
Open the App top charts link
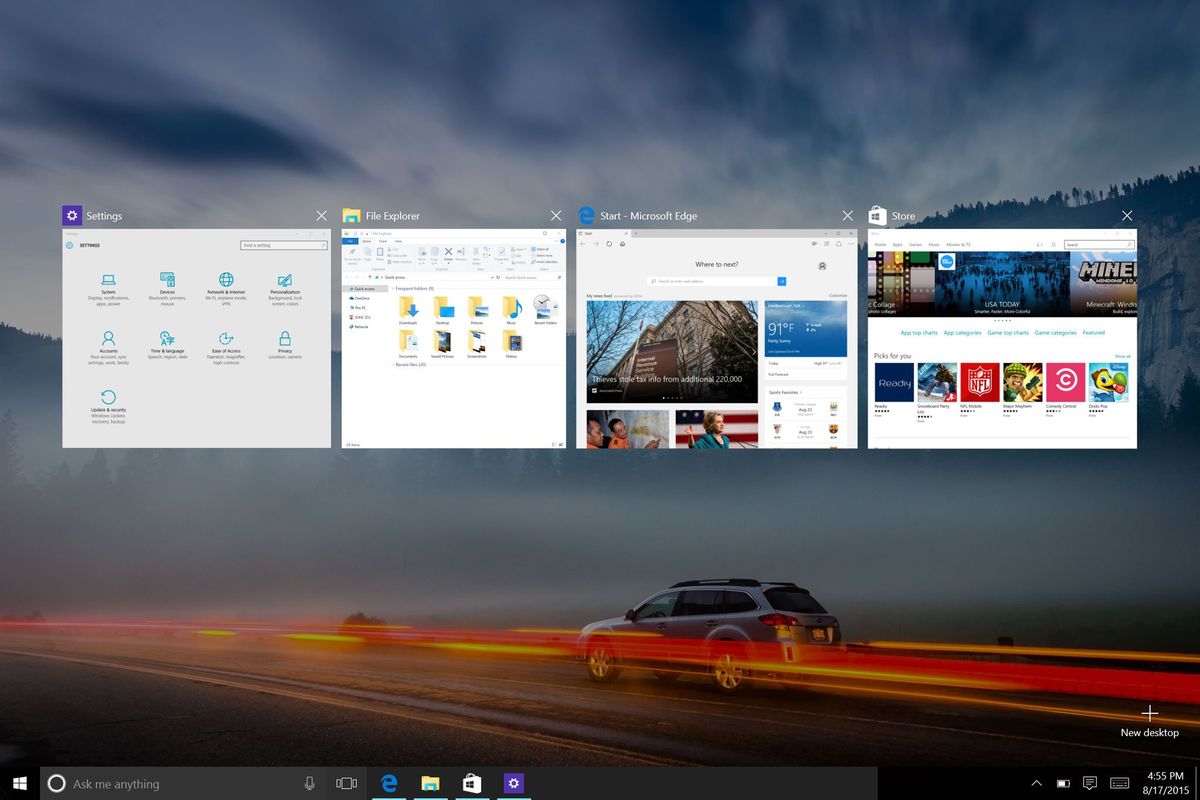tap(919, 333)
